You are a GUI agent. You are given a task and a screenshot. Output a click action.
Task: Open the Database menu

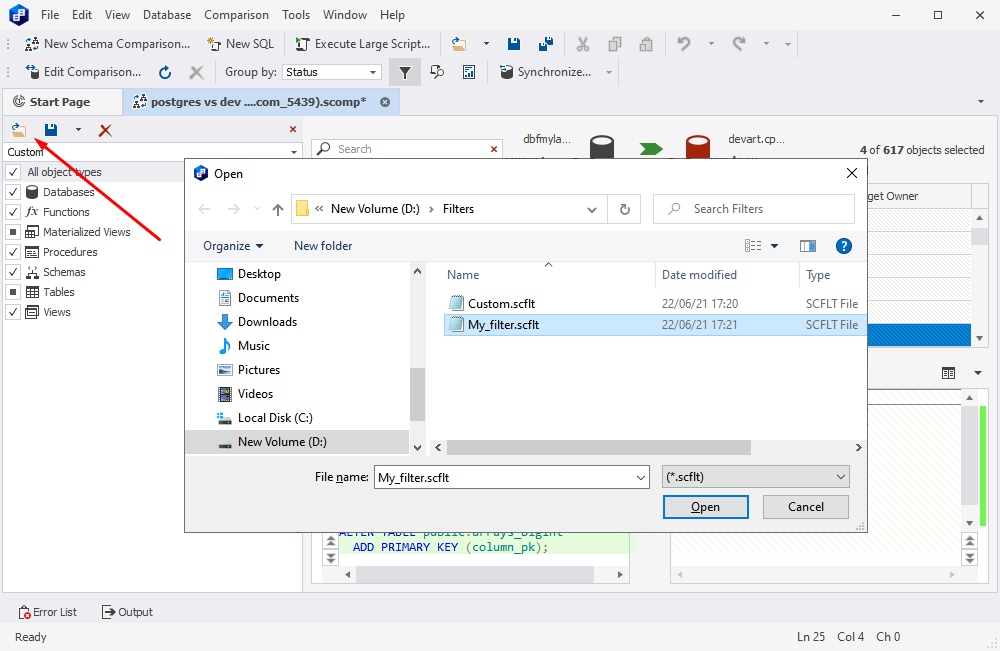click(167, 15)
